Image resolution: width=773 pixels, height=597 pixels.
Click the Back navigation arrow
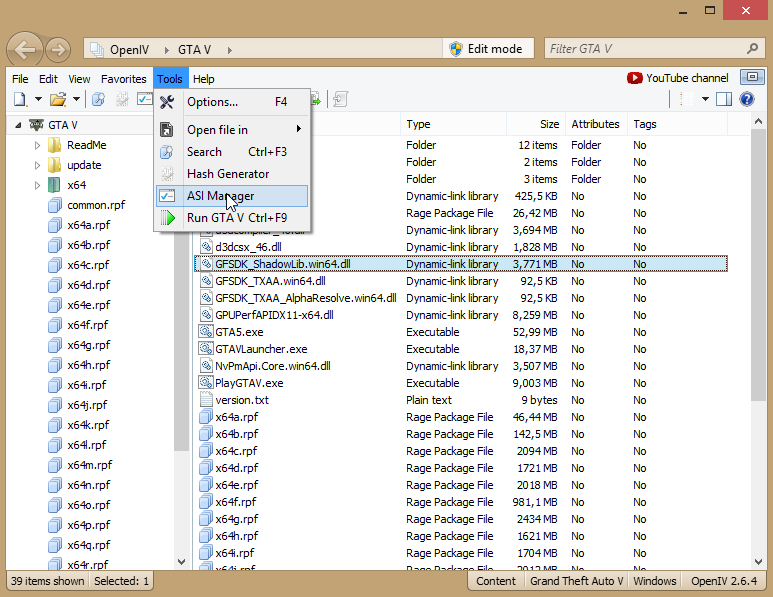tap(24, 49)
